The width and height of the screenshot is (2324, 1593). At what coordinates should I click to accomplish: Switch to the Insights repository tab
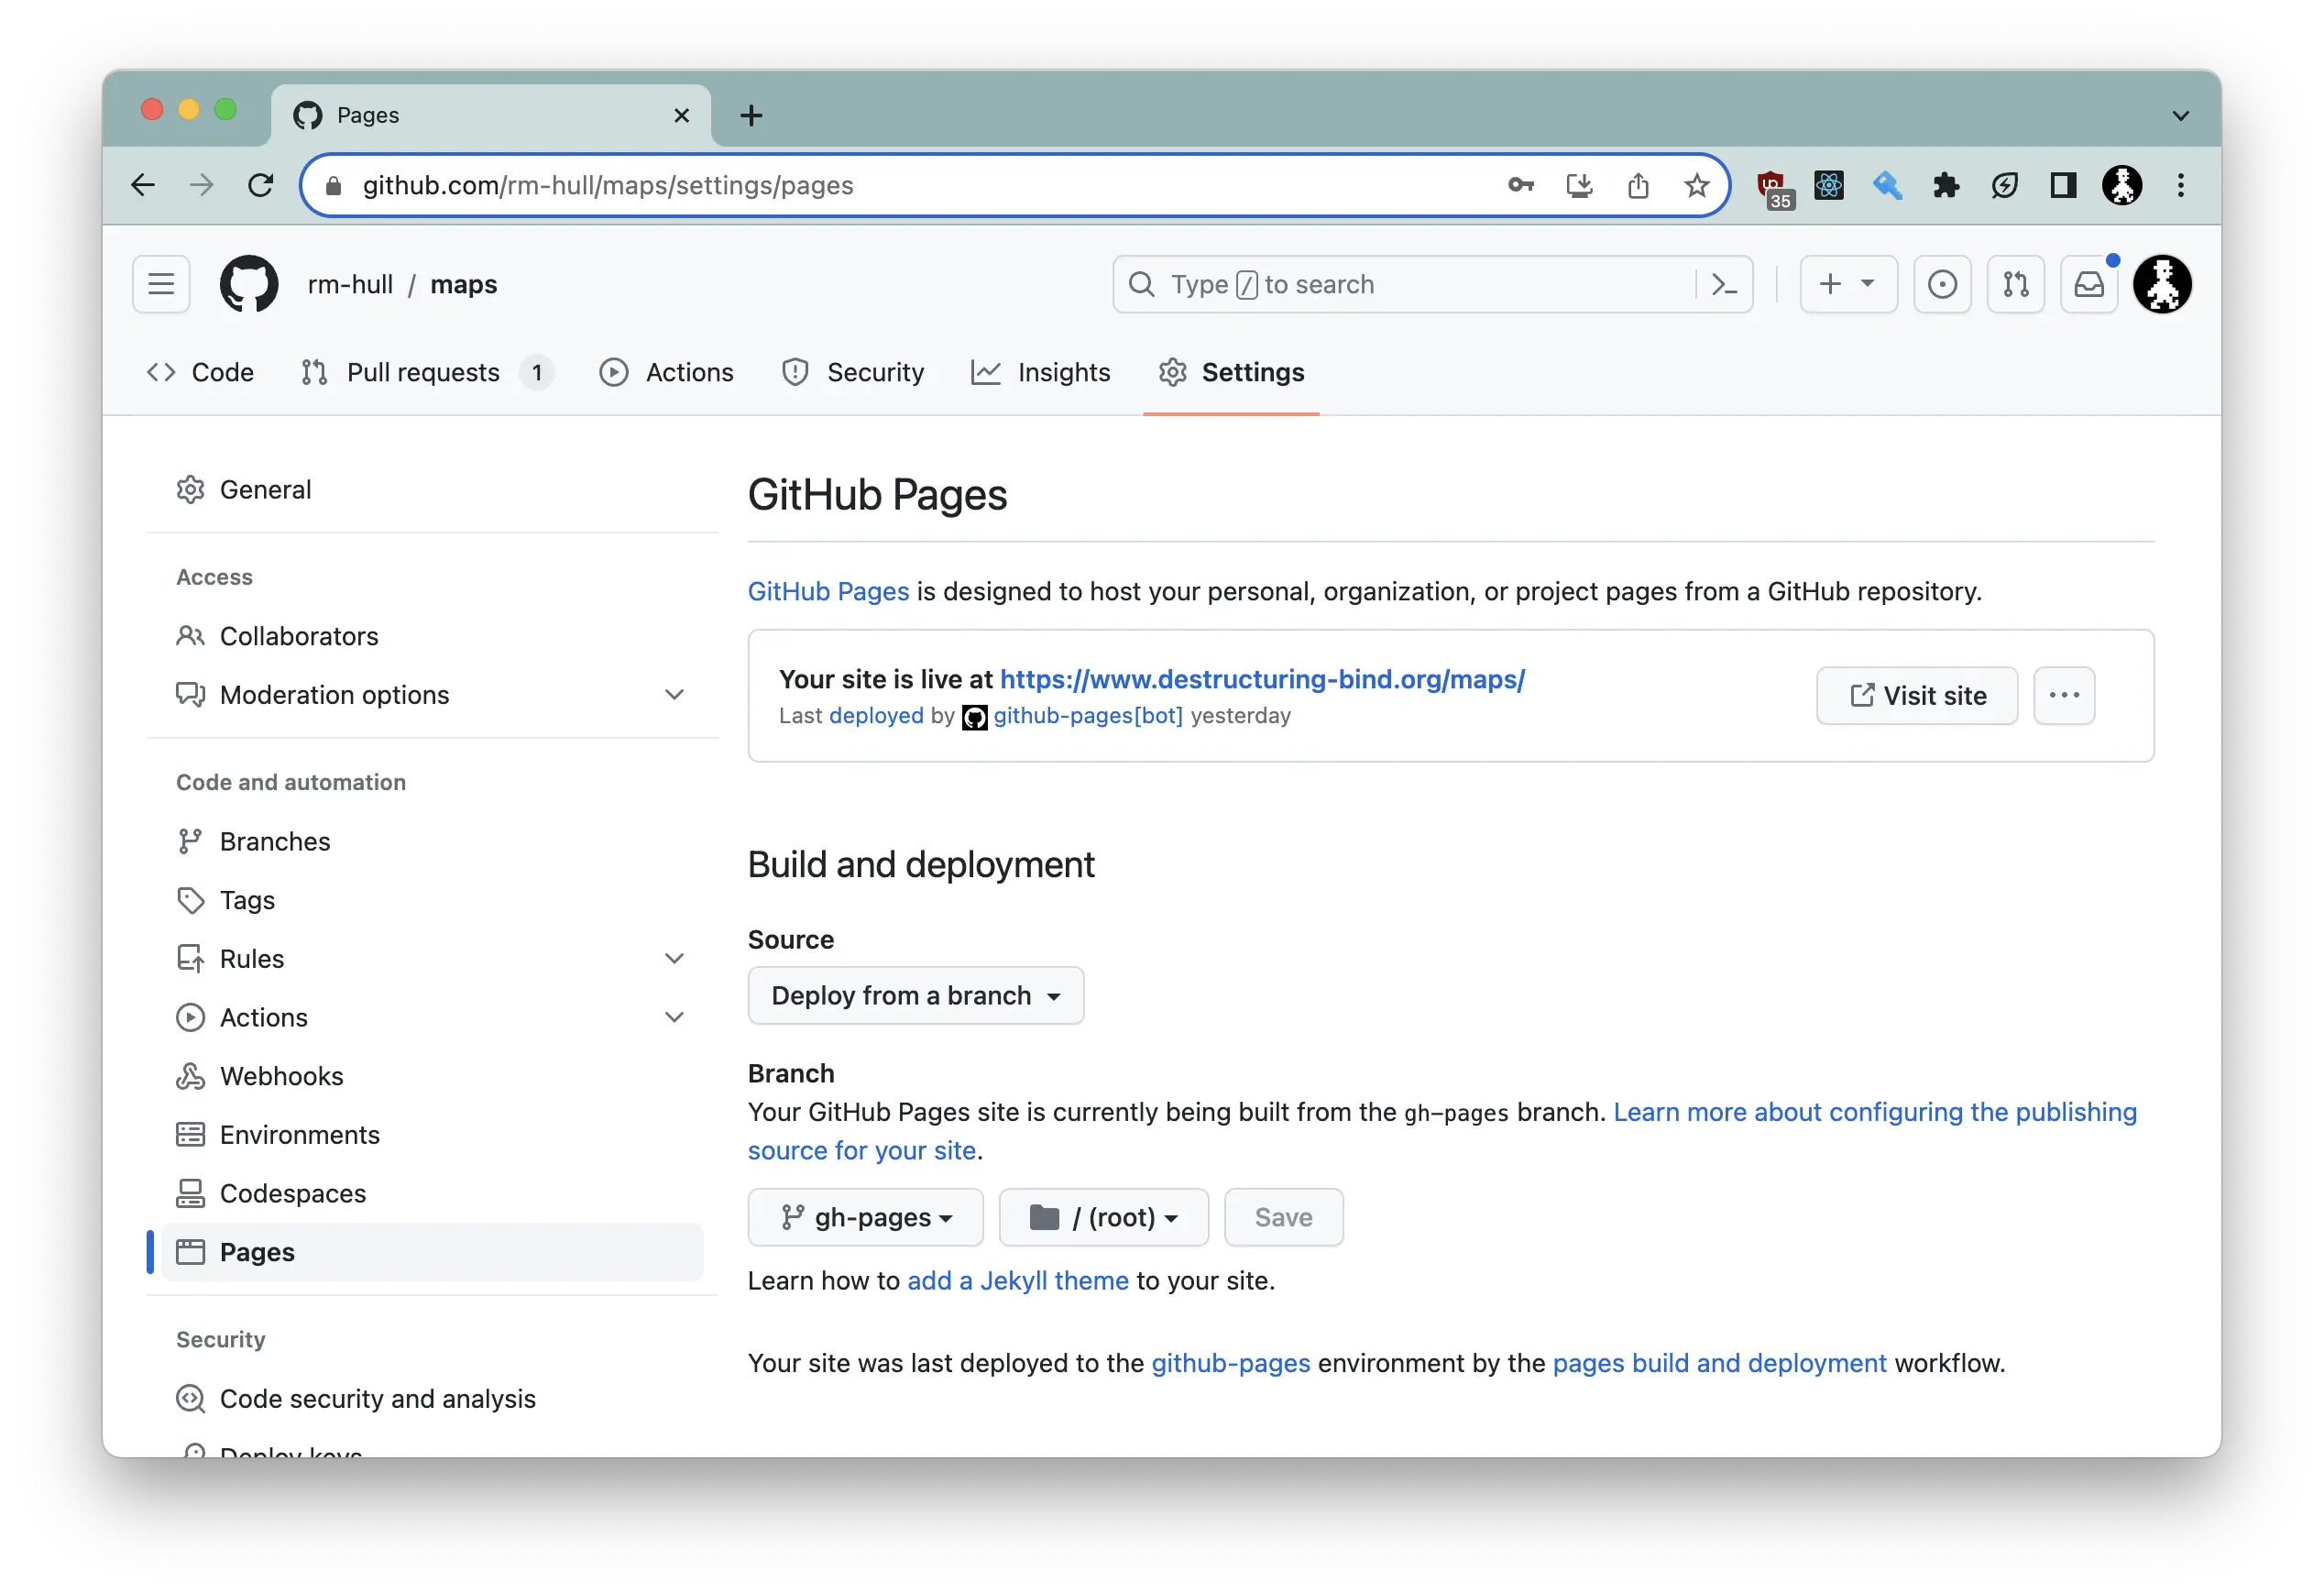[x=1041, y=372]
